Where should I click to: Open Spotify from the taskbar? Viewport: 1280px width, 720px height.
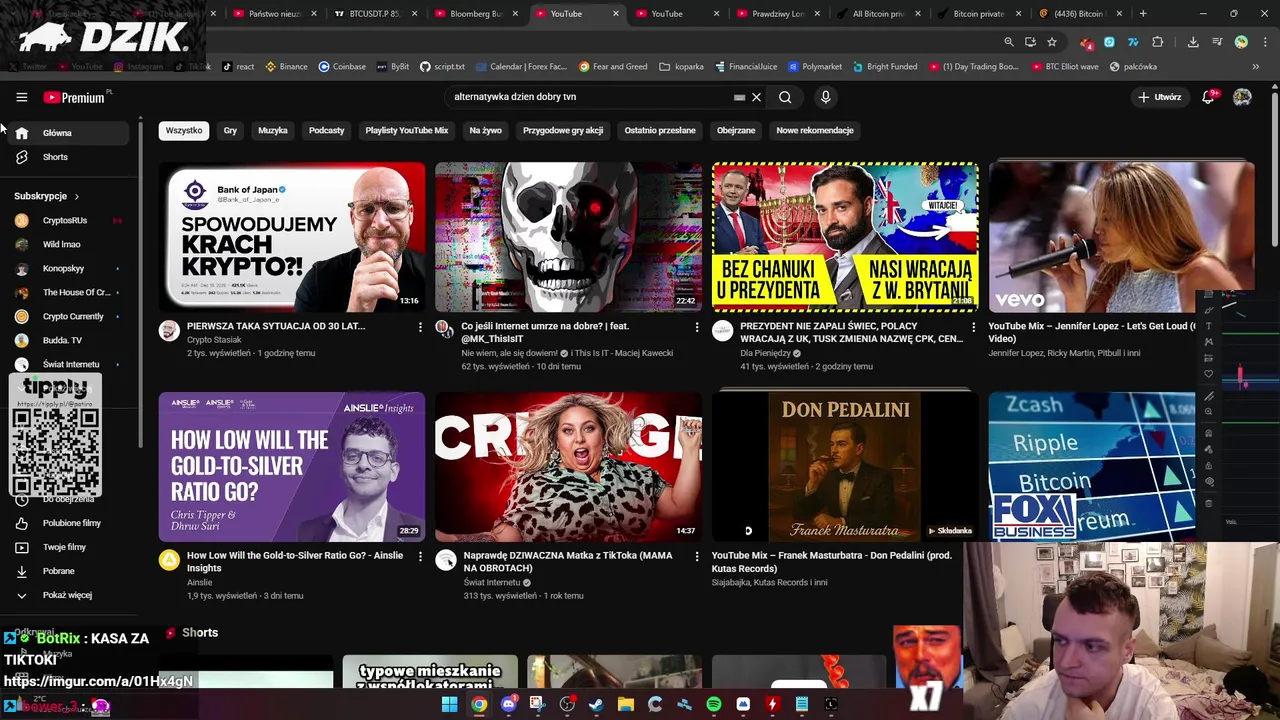click(714, 704)
